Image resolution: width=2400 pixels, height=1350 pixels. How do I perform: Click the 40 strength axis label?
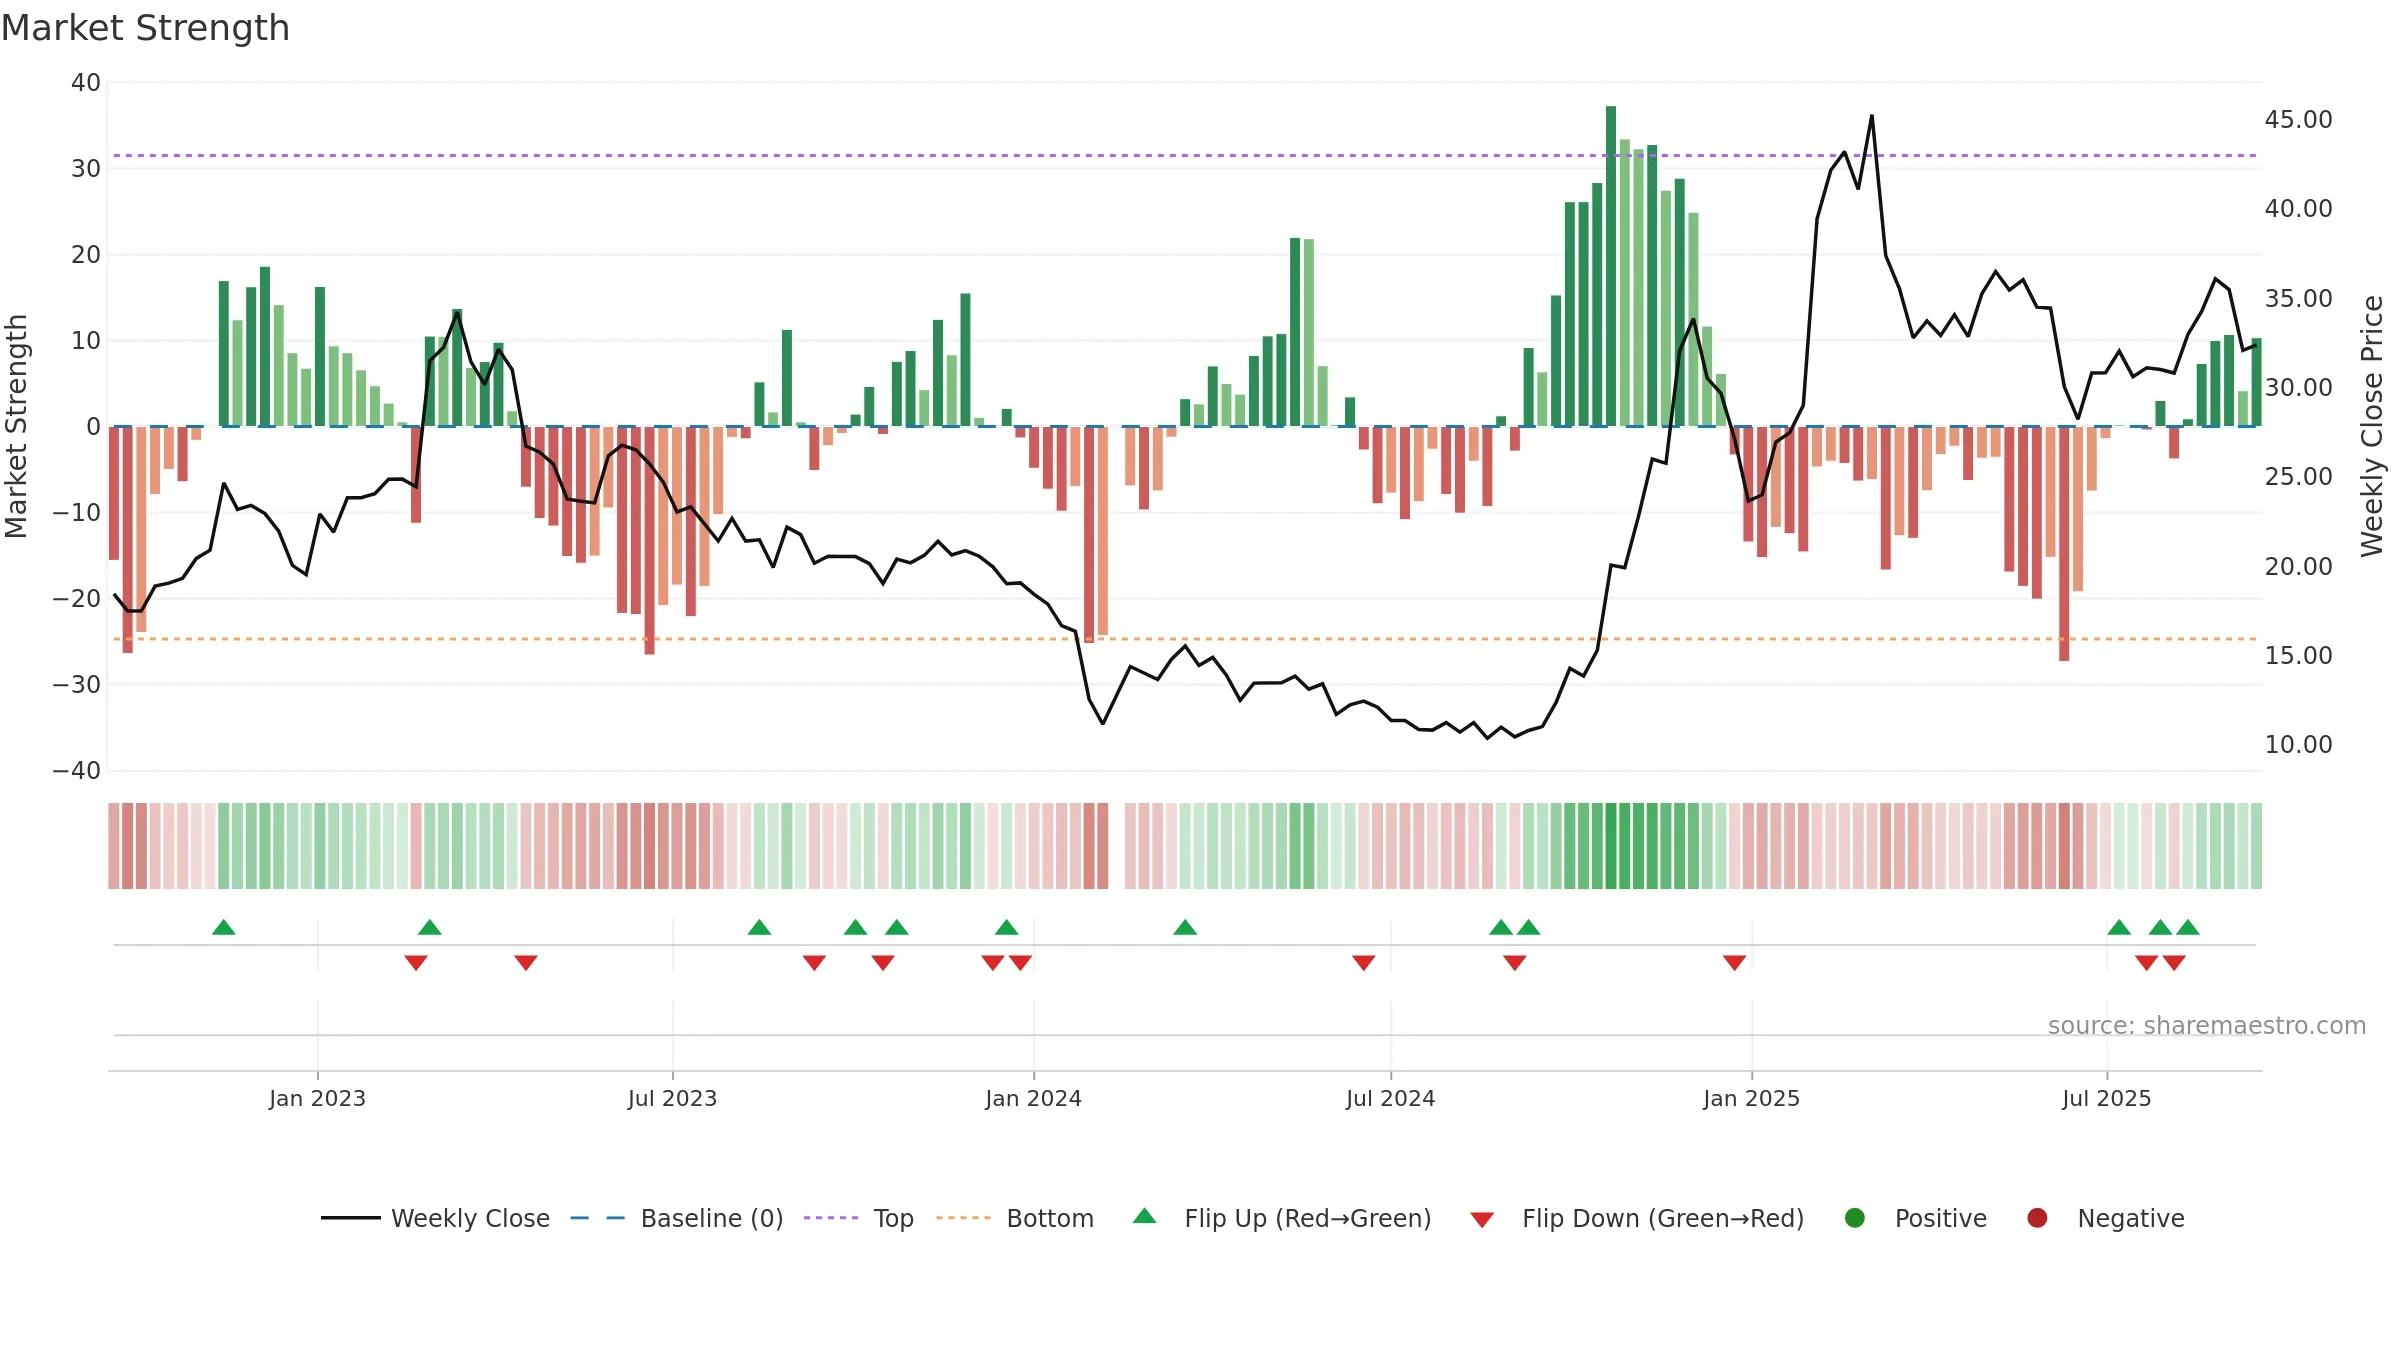(86, 82)
